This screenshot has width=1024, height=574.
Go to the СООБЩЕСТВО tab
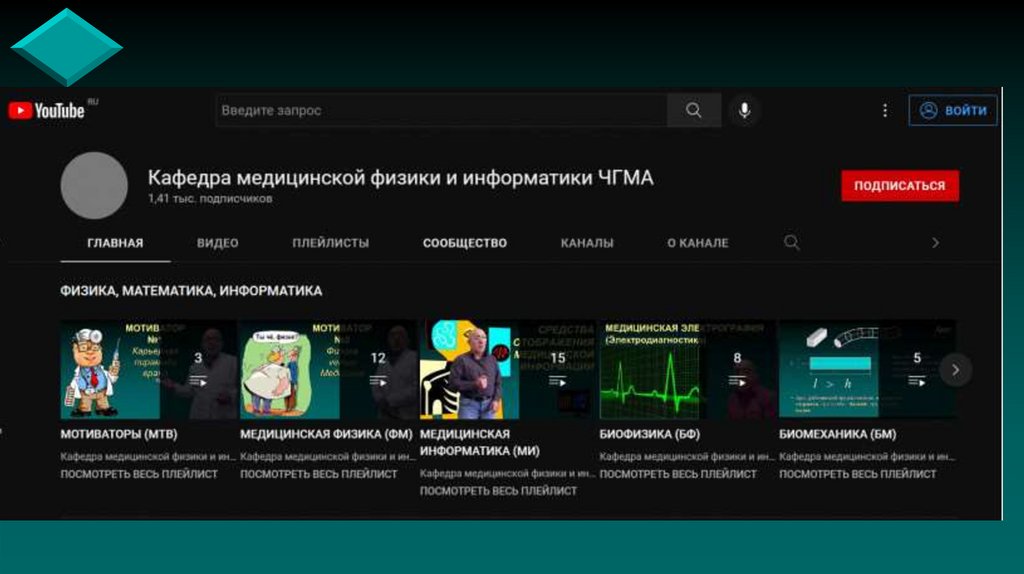click(x=464, y=243)
